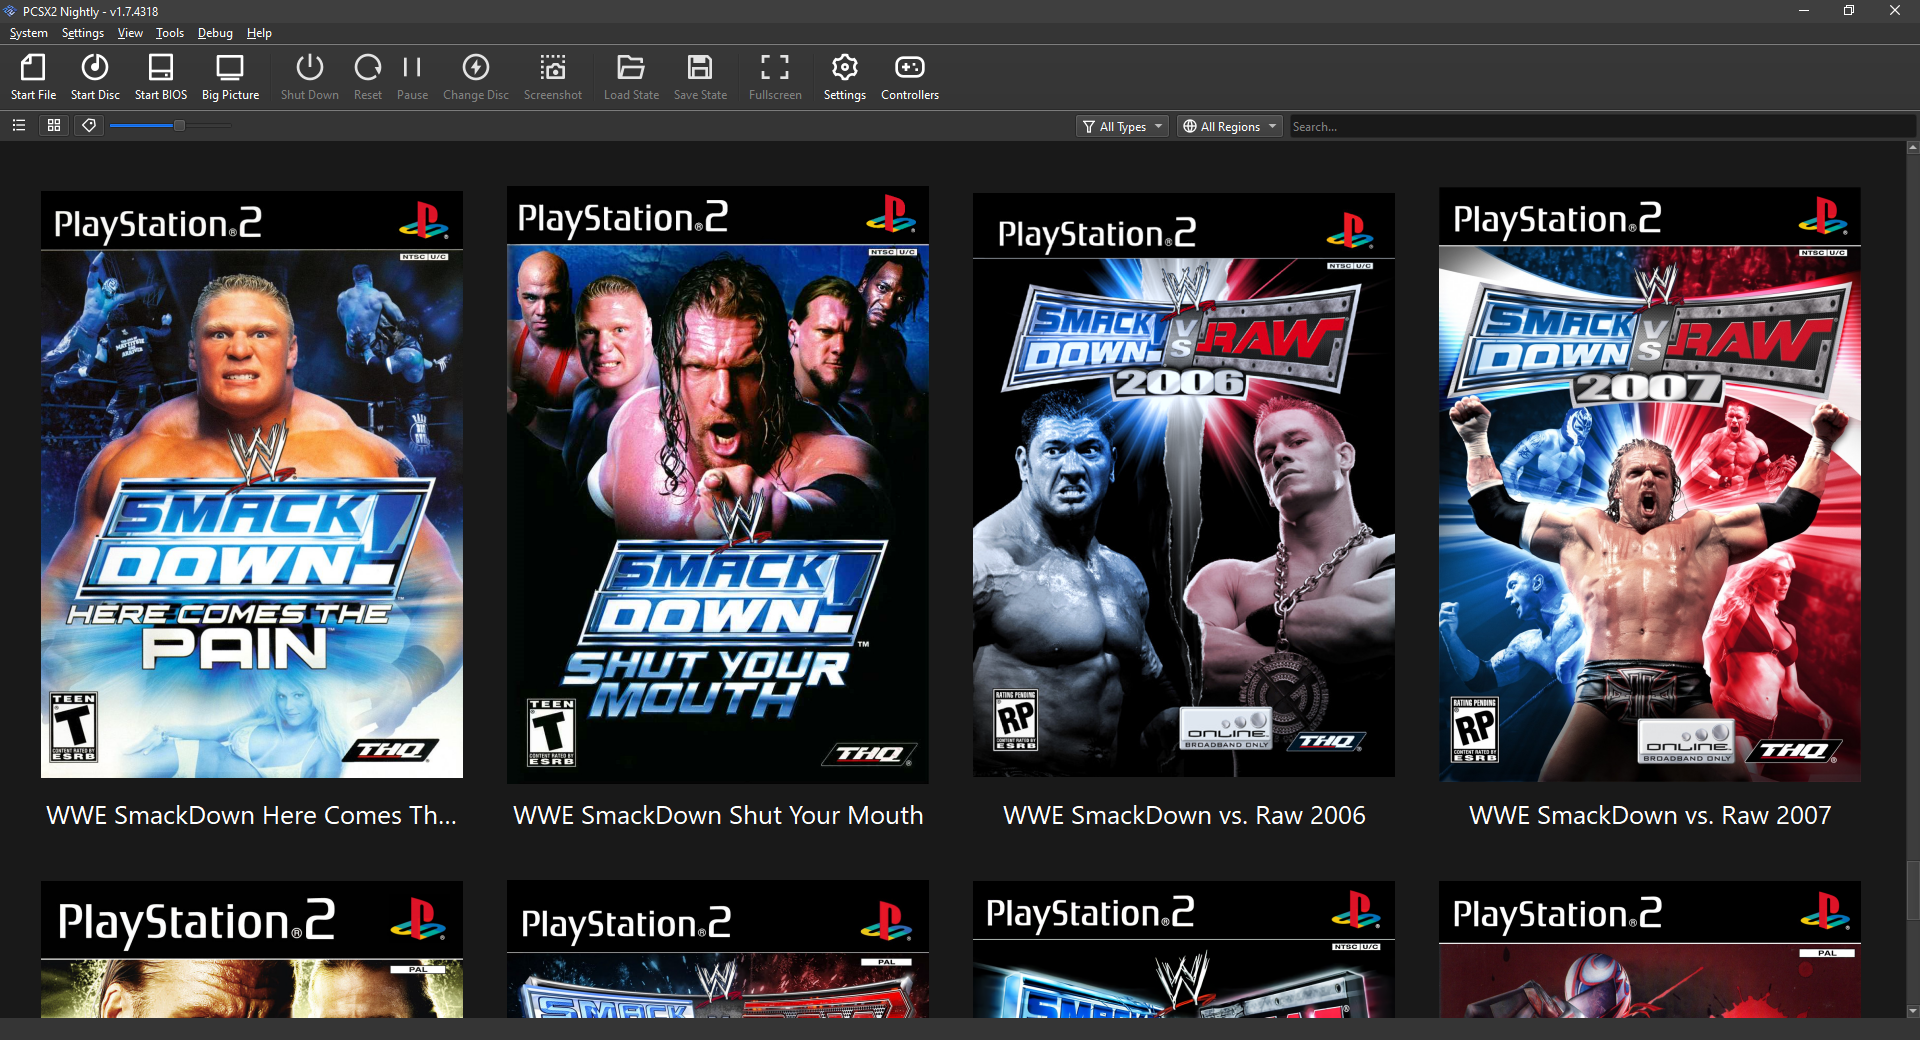
Task: Open the All Regions filter dropdown
Action: click(x=1230, y=126)
